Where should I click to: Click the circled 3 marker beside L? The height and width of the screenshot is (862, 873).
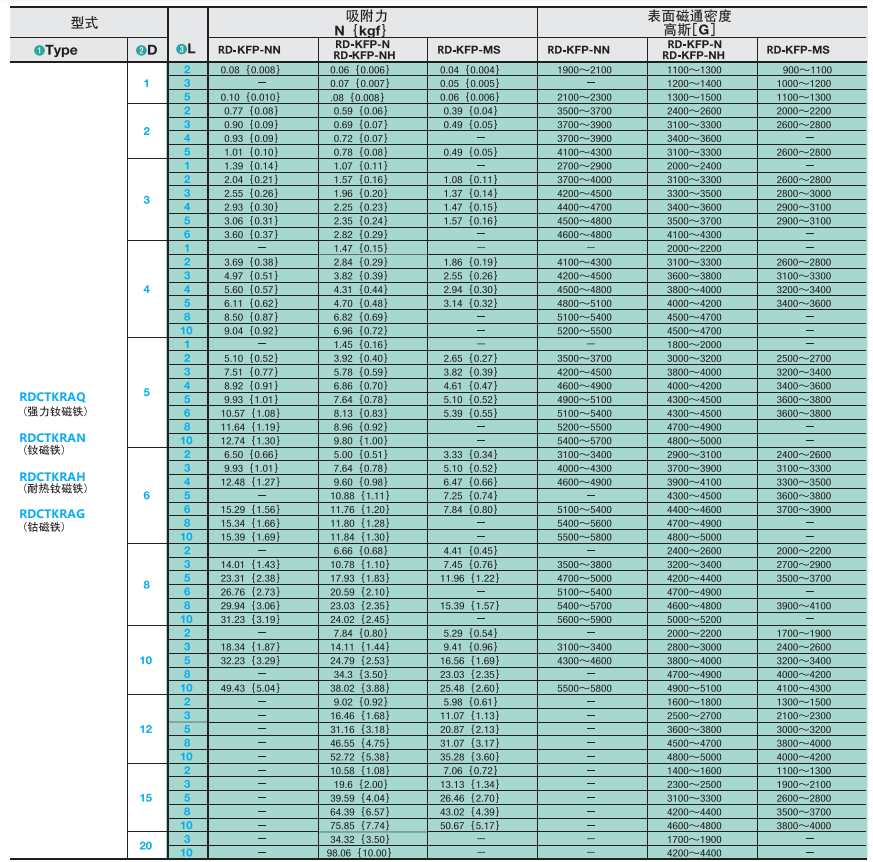(x=179, y=48)
